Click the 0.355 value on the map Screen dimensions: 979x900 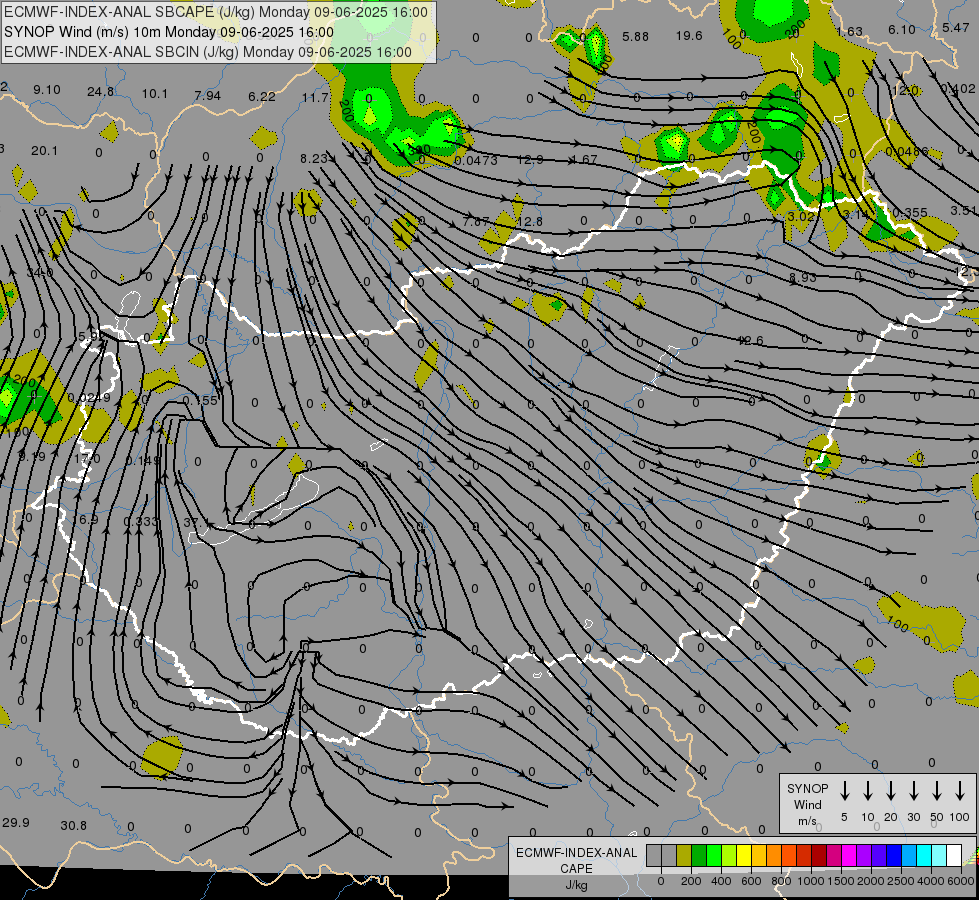[910, 212]
